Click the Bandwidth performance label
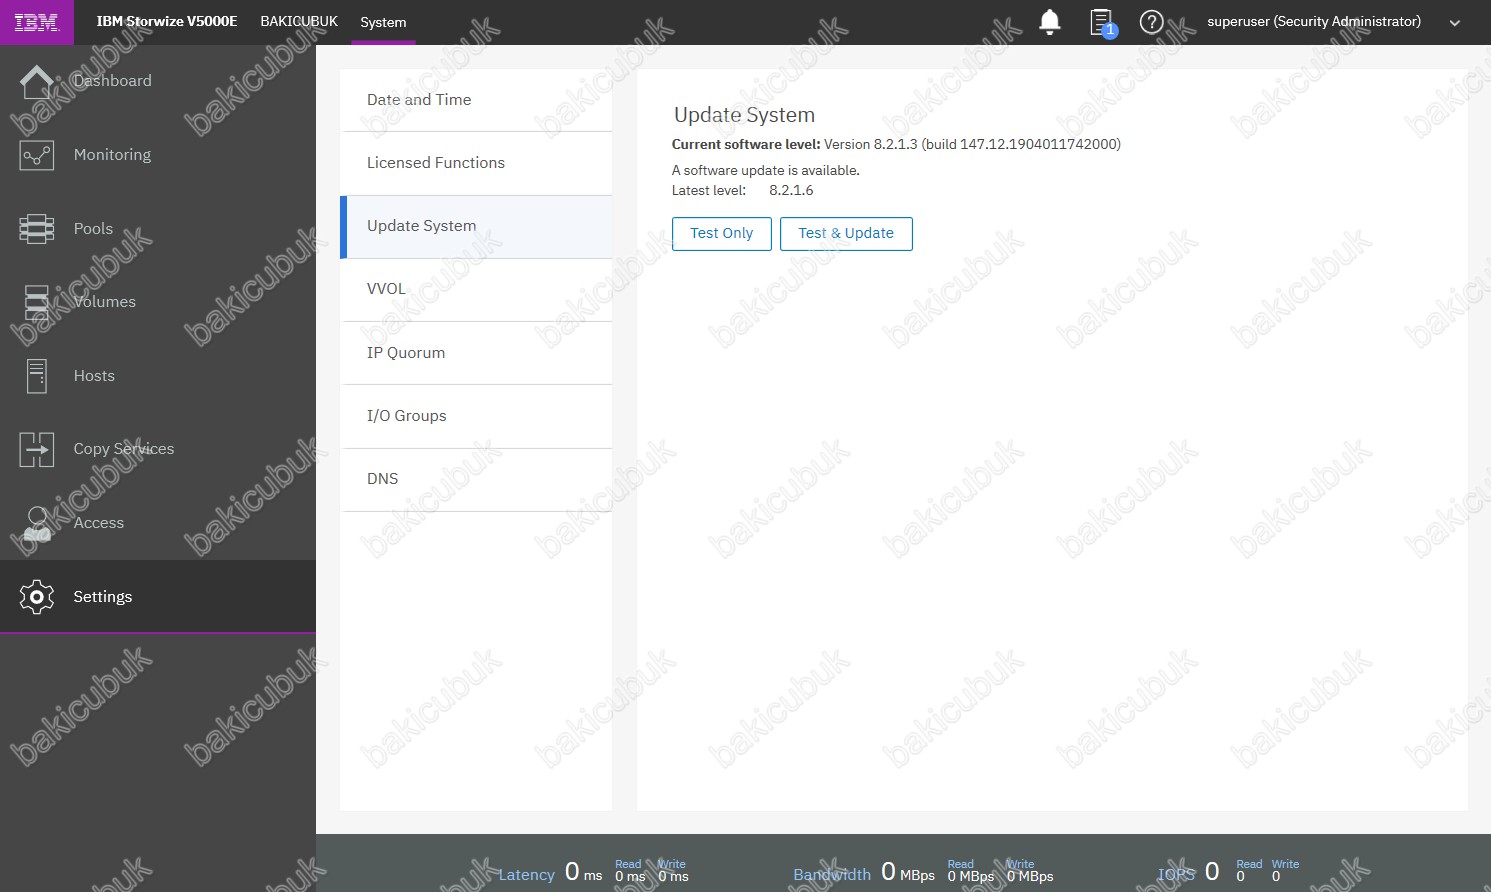 point(832,875)
